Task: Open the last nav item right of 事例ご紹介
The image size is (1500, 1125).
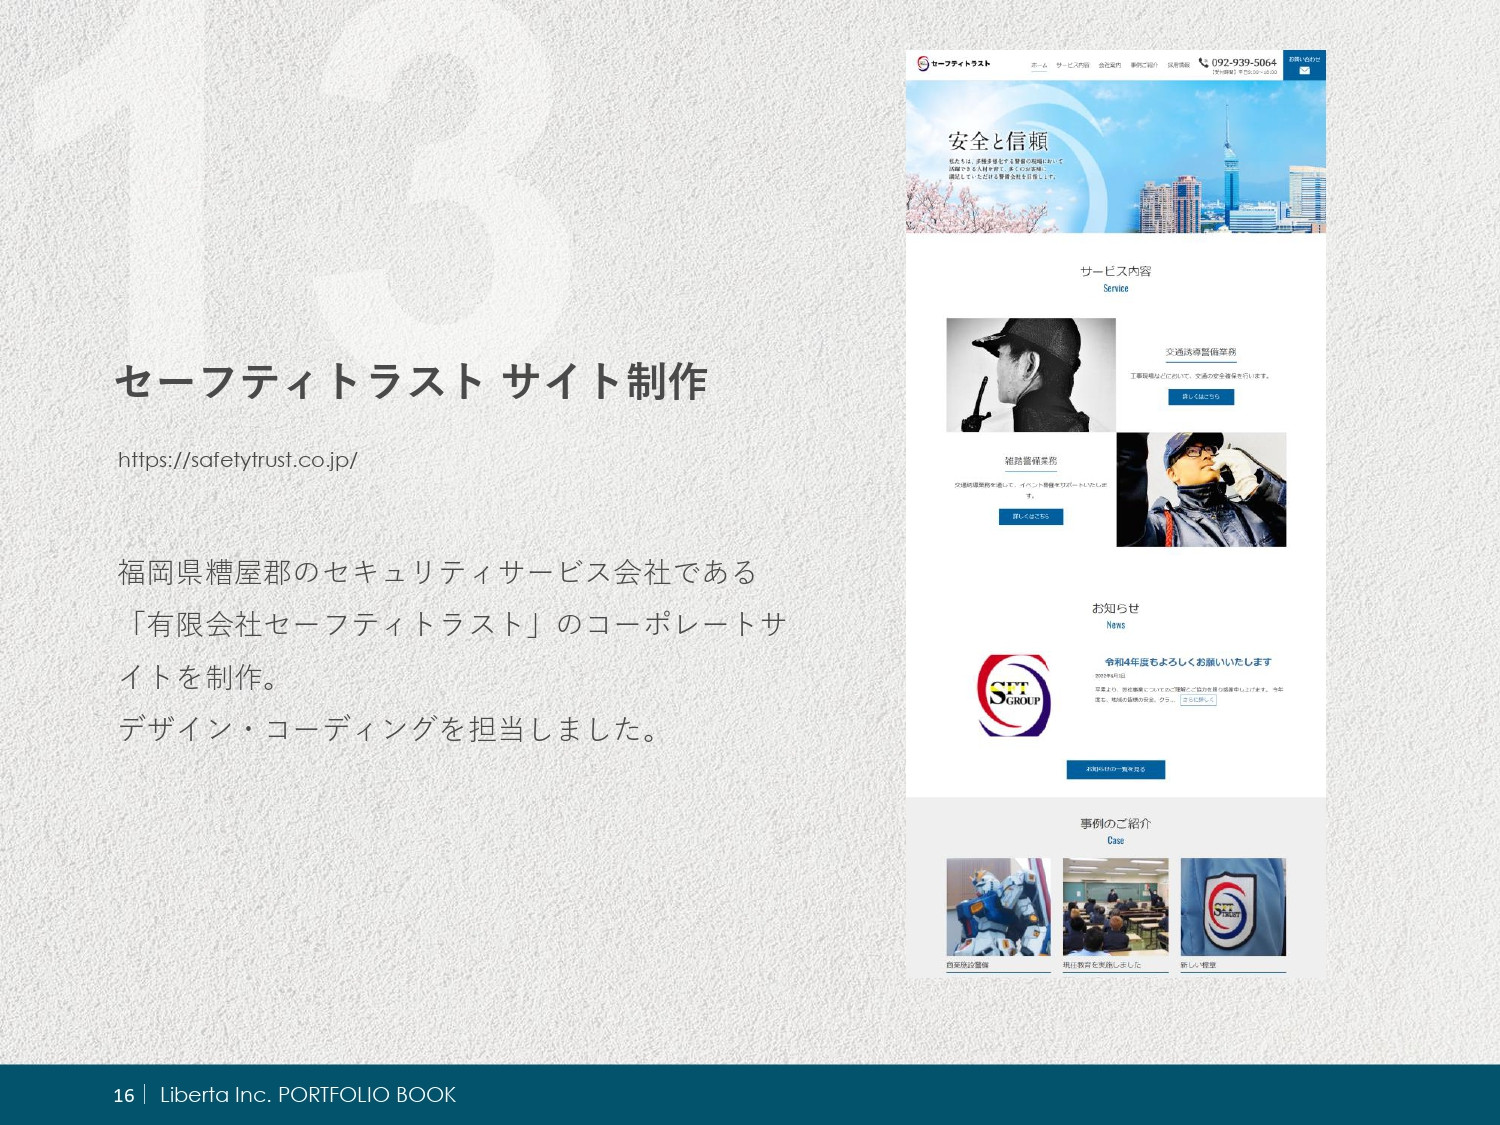Action: point(1178,65)
